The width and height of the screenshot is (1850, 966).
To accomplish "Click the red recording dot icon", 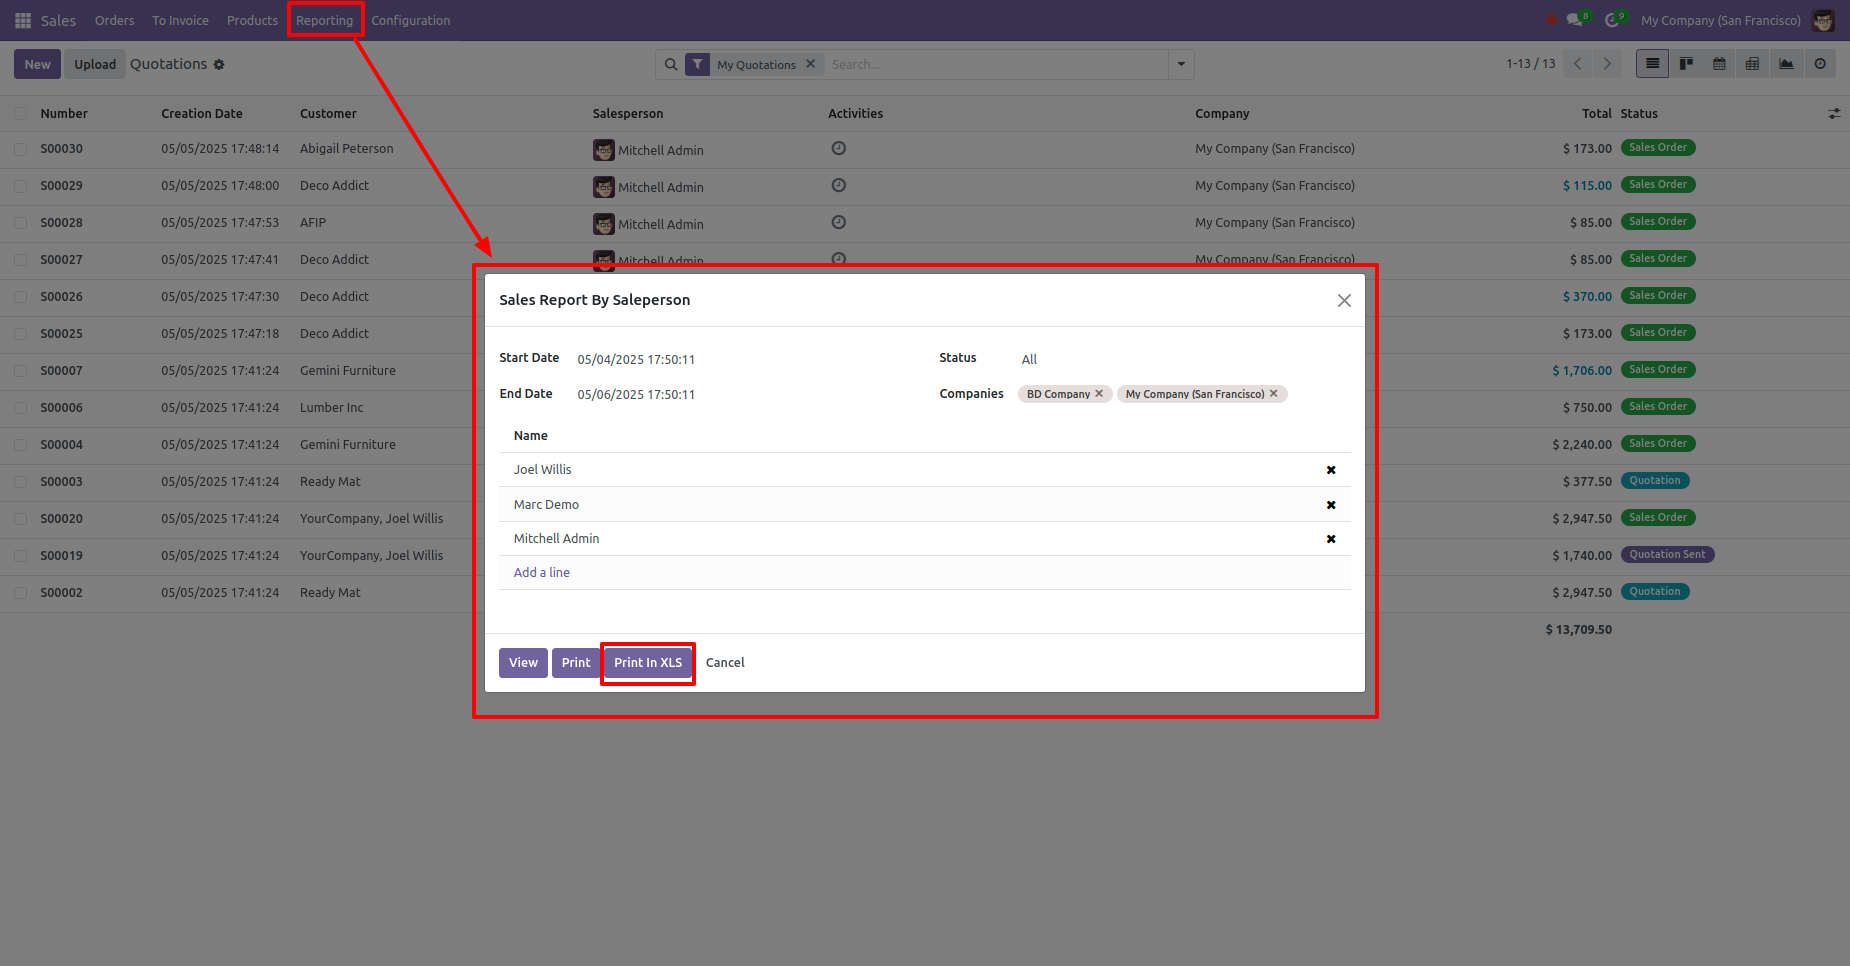I will coord(1551,20).
